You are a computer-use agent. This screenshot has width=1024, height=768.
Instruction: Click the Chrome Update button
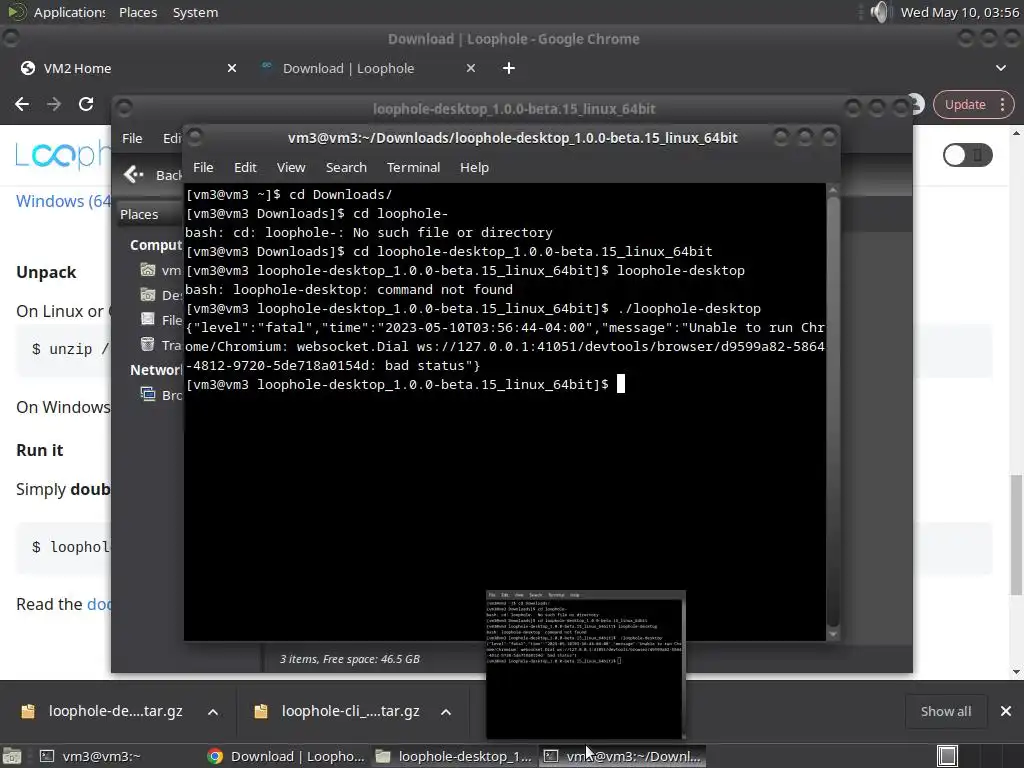click(965, 104)
